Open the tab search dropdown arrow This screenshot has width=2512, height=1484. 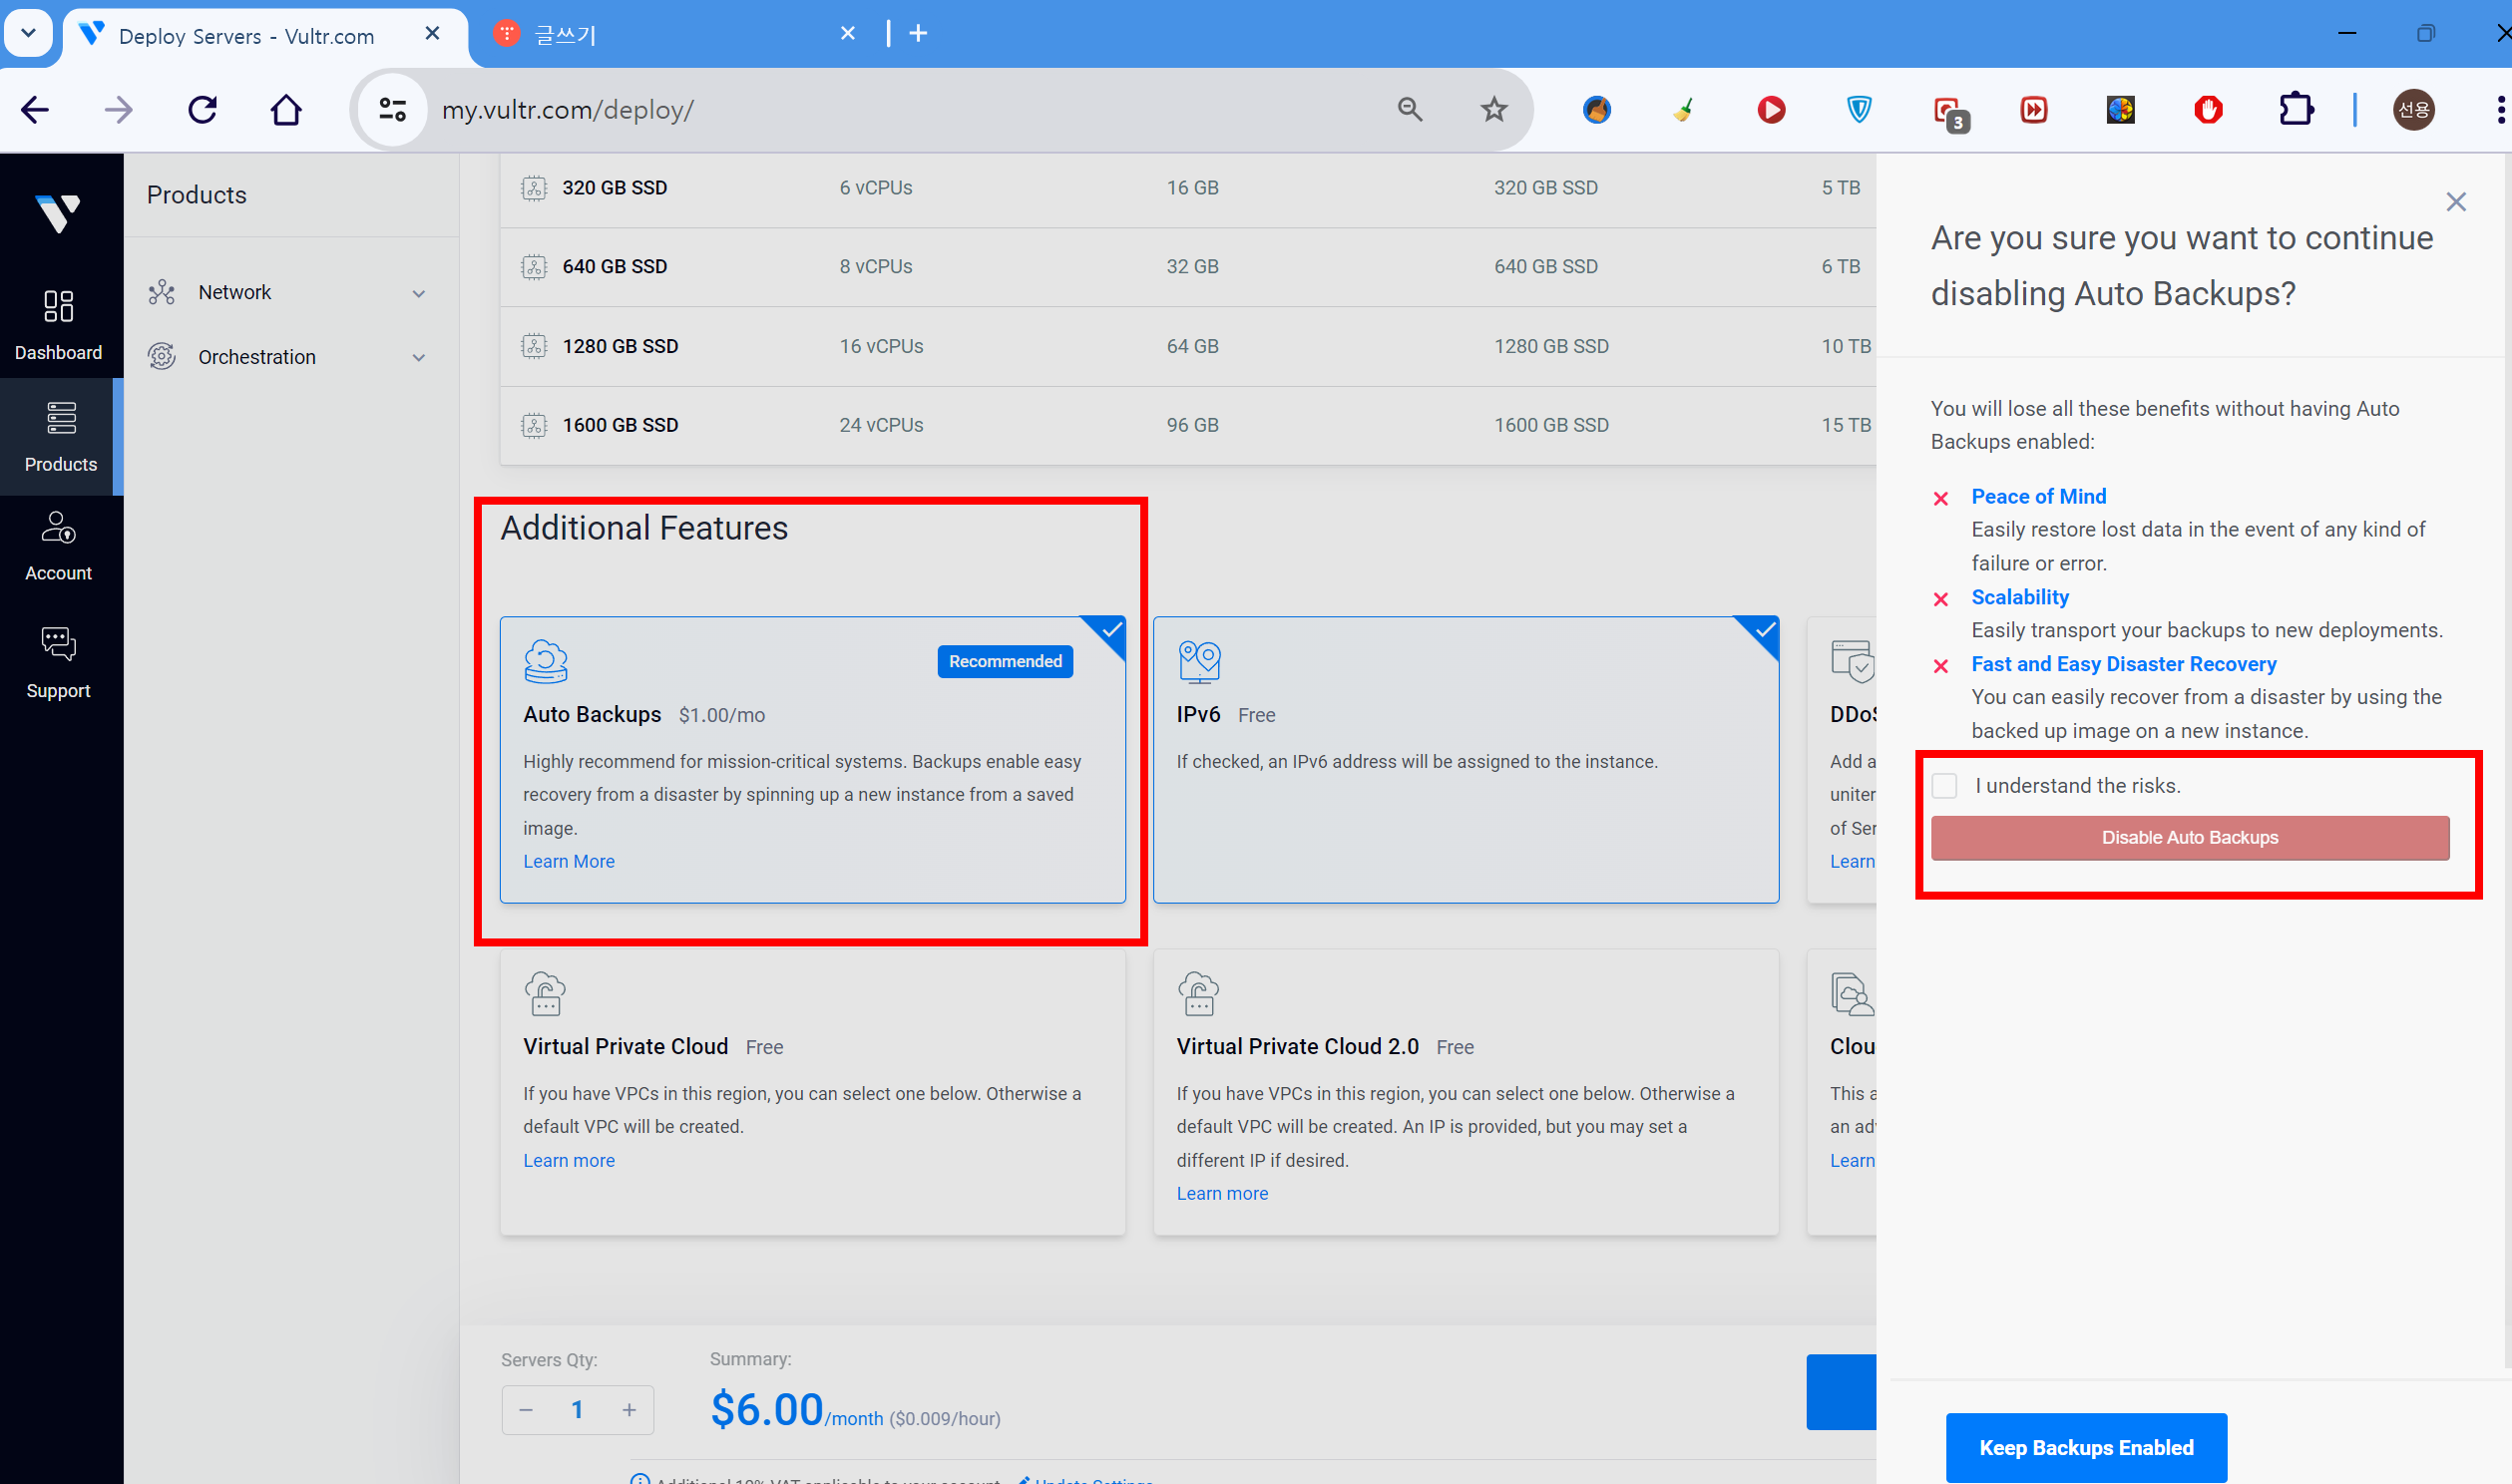coord(28,33)
